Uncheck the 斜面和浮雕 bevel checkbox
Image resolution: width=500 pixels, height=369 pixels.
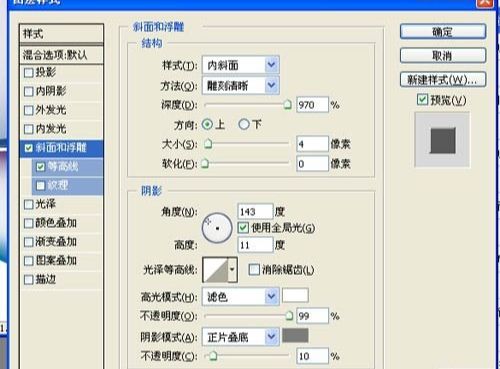point(29,148)
